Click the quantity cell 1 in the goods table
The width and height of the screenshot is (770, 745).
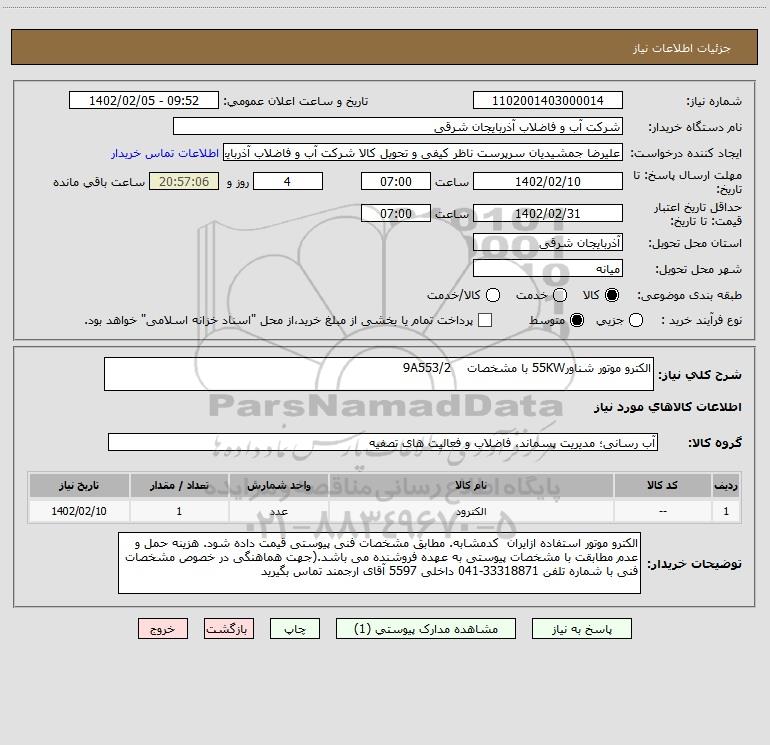[x=179, y=511]
